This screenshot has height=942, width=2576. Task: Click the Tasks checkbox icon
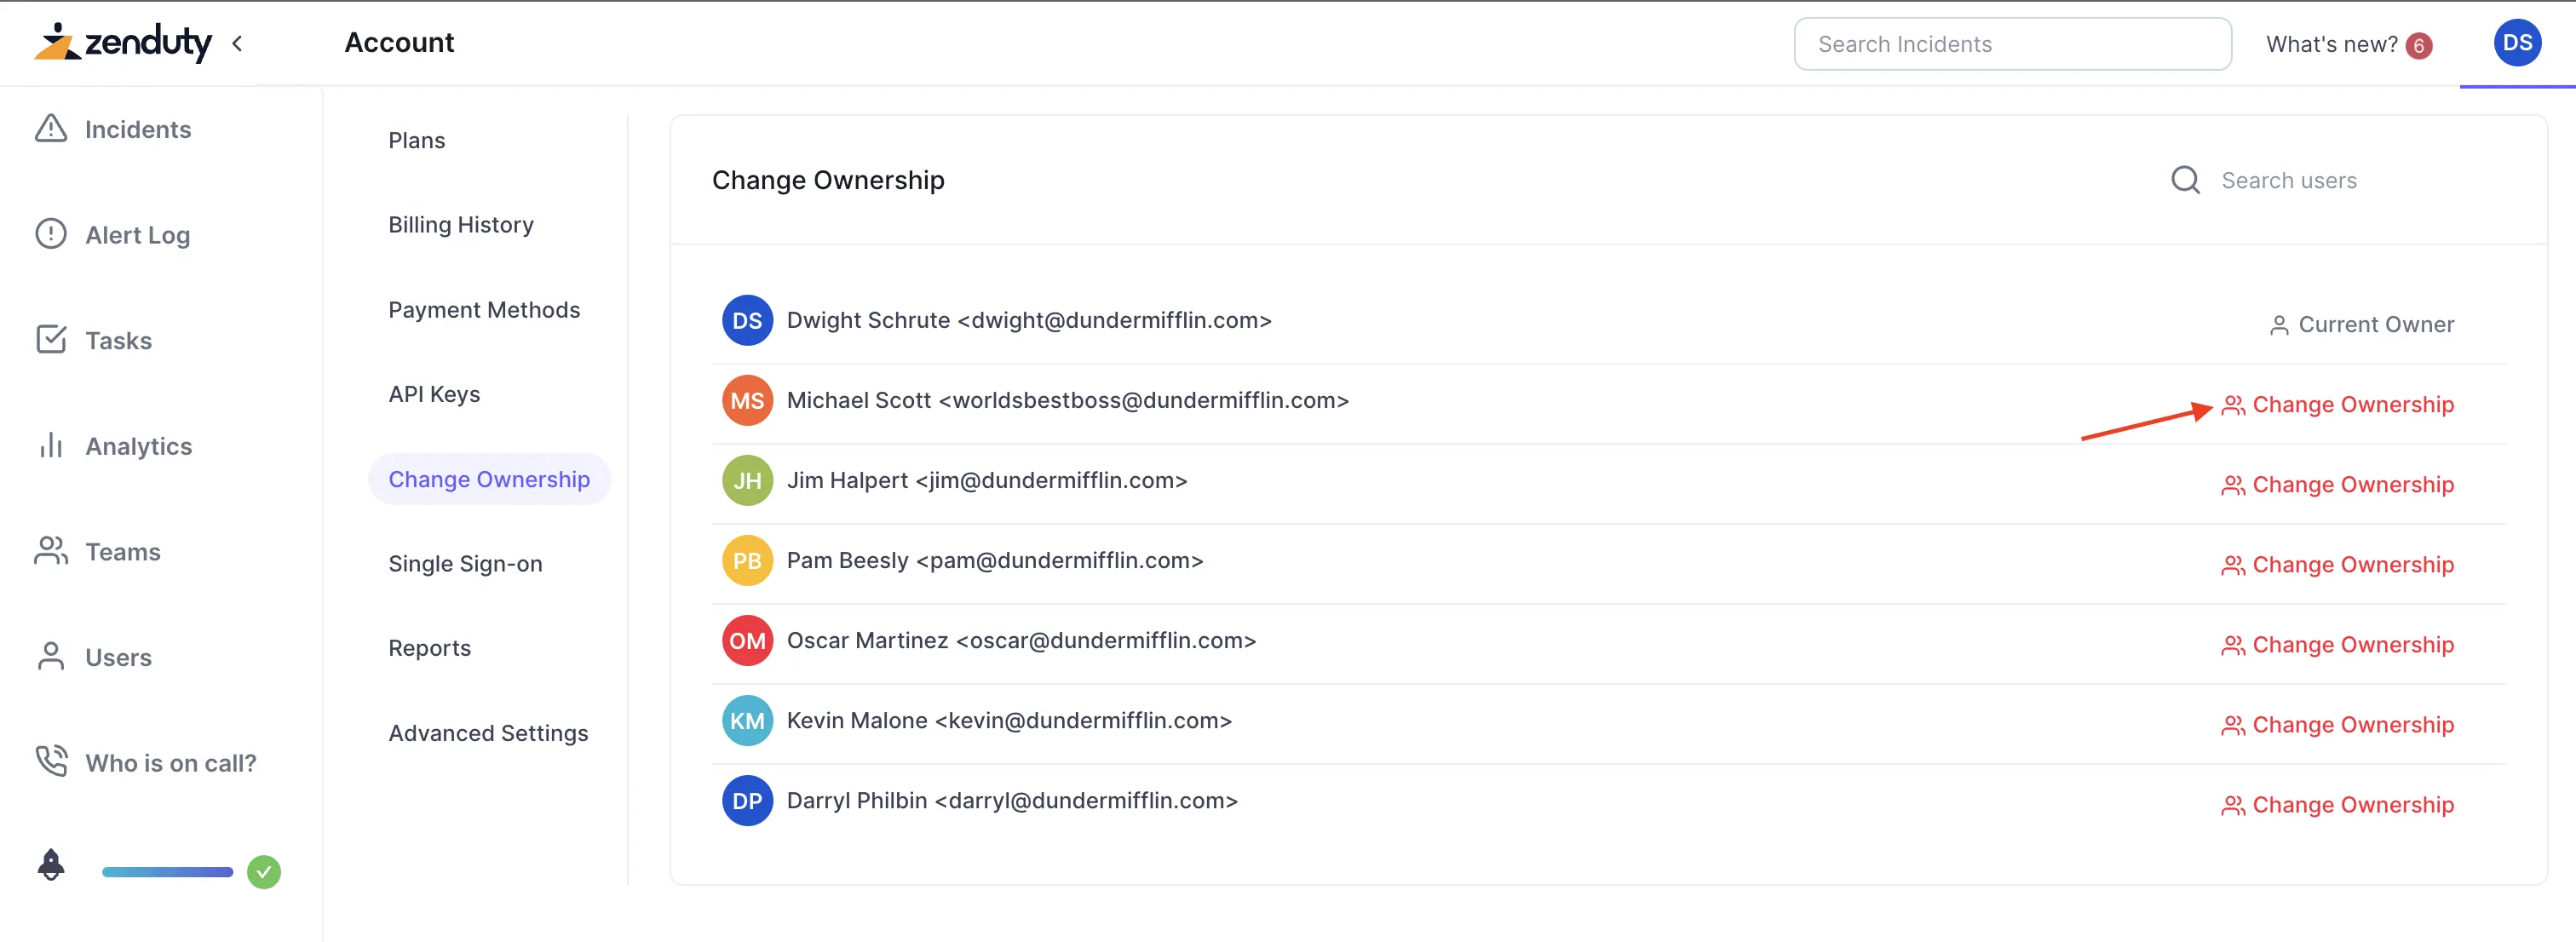(x=51, y=340)
